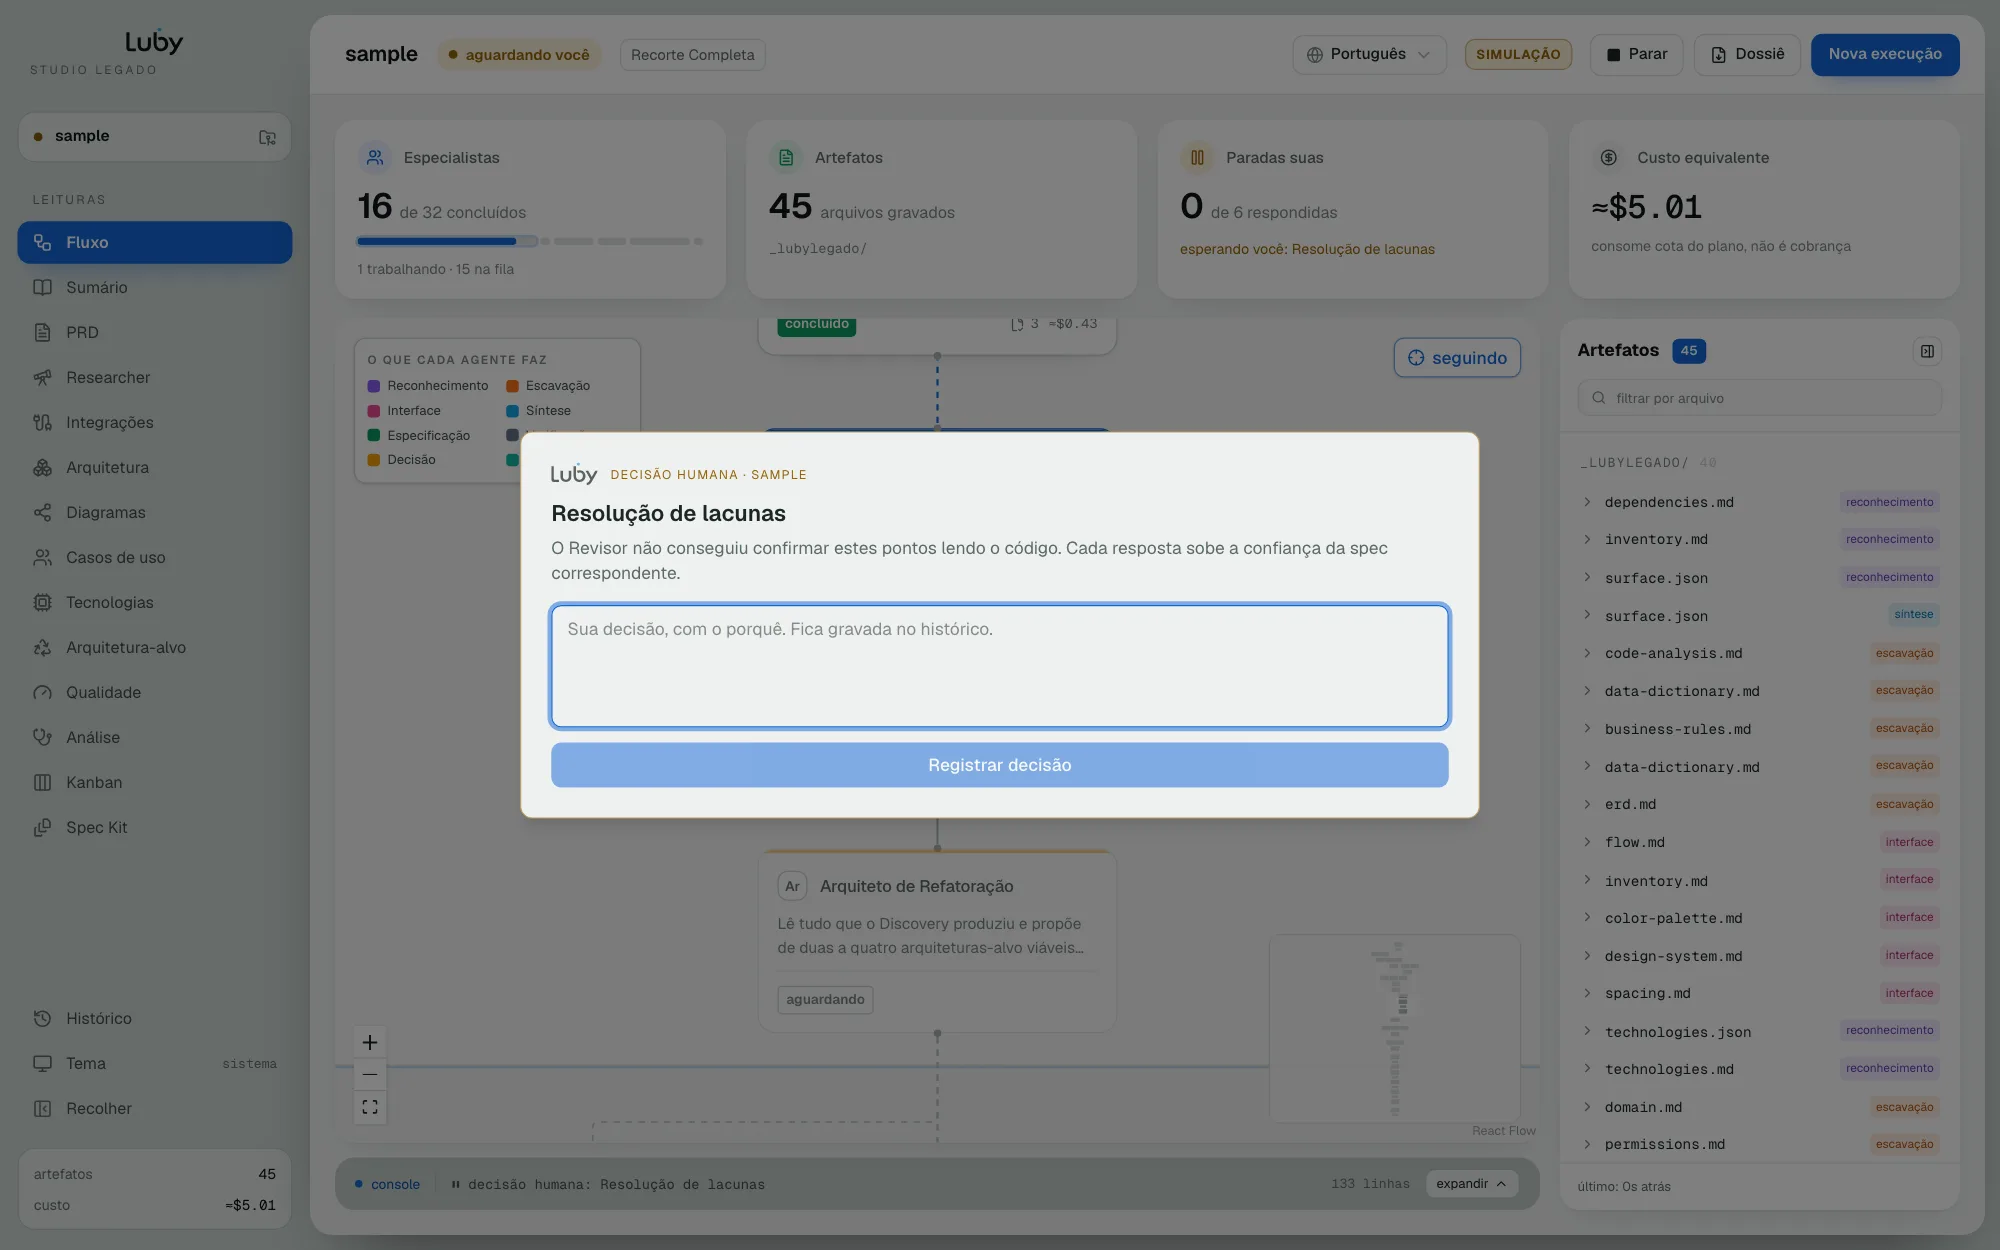Toggle Tema setting showing sistema
Image resolution: width=2000 pixels, height=1250 pixels.
pyautogui.click(x=155, y=1063)
